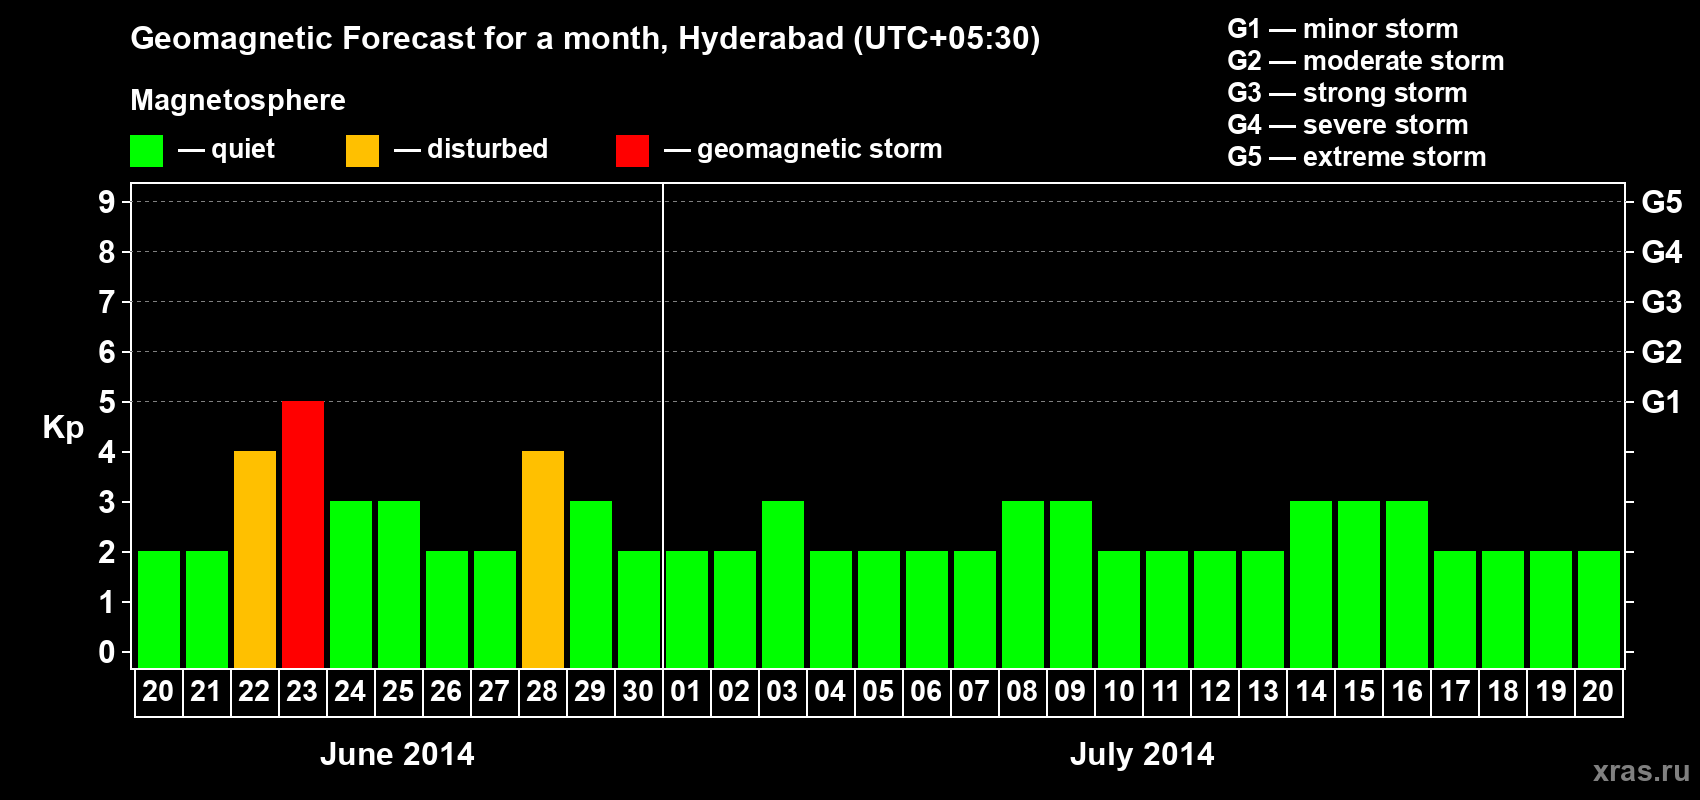Click date label 14 on the axis

click(1311, 692)
